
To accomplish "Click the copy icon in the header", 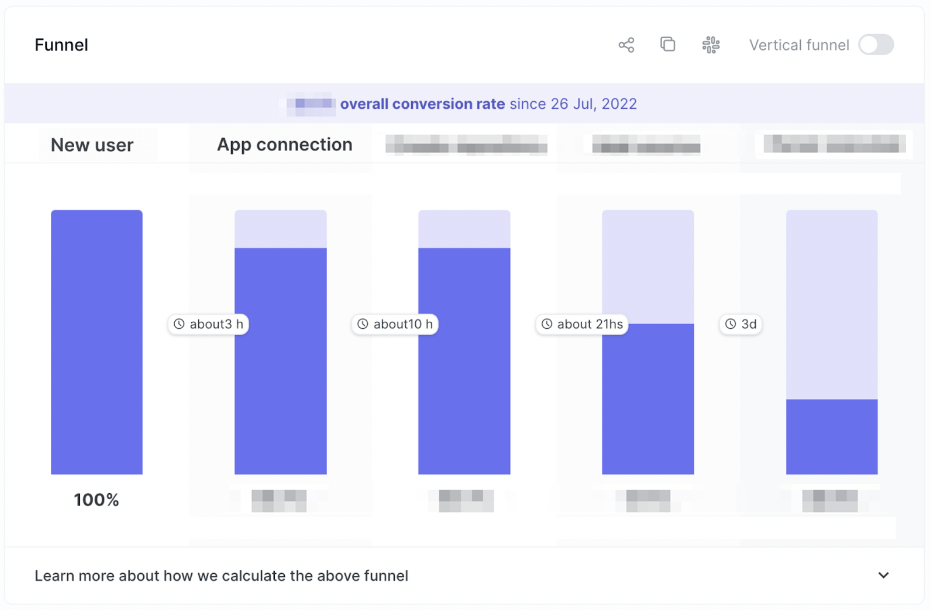I will pos(668,45).
